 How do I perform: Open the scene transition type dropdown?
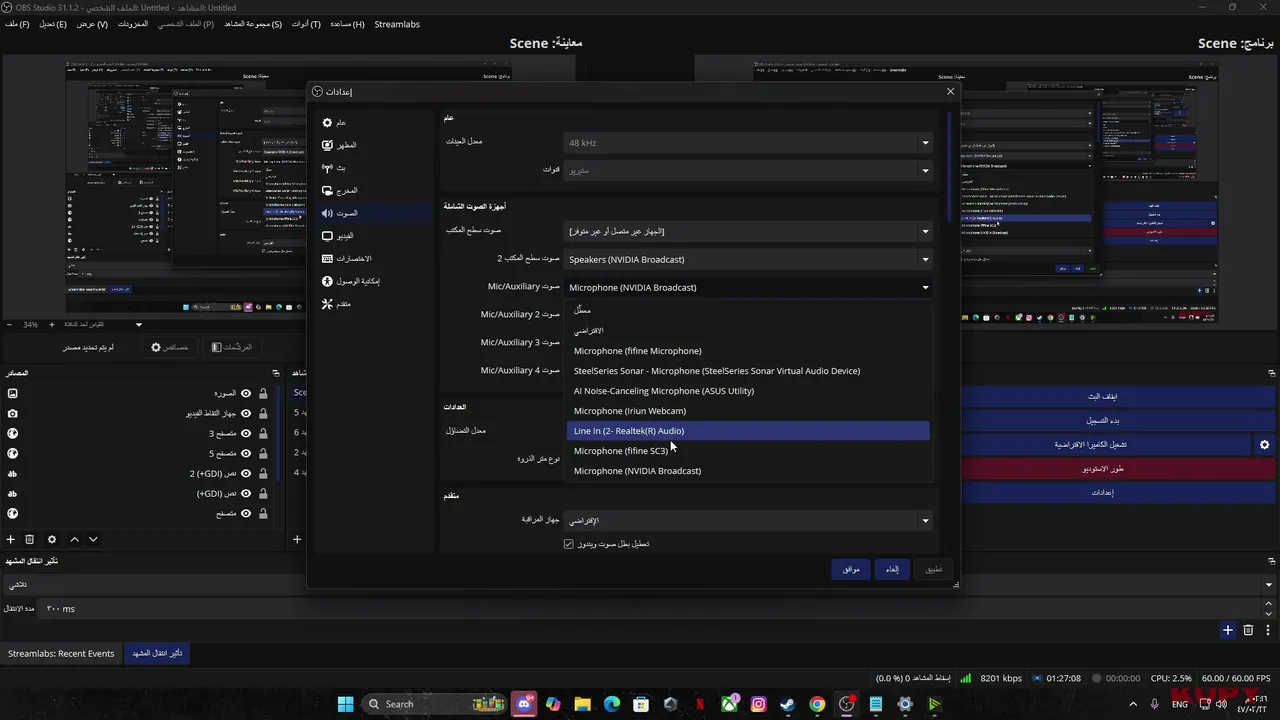[639, 584]
